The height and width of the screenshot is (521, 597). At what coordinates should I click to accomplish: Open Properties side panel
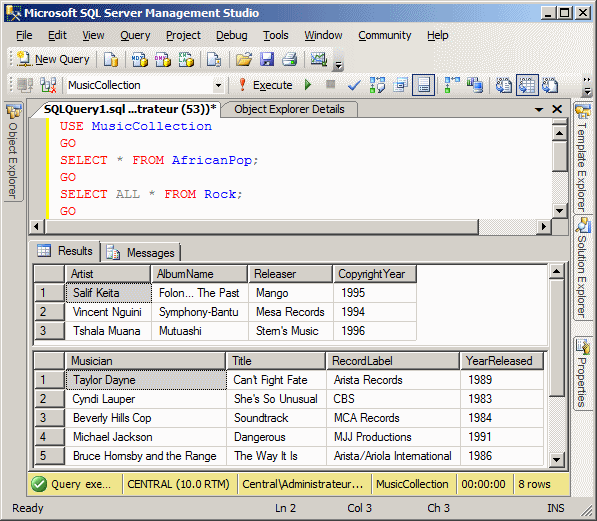pyautogui.click(x=583, y=373)
